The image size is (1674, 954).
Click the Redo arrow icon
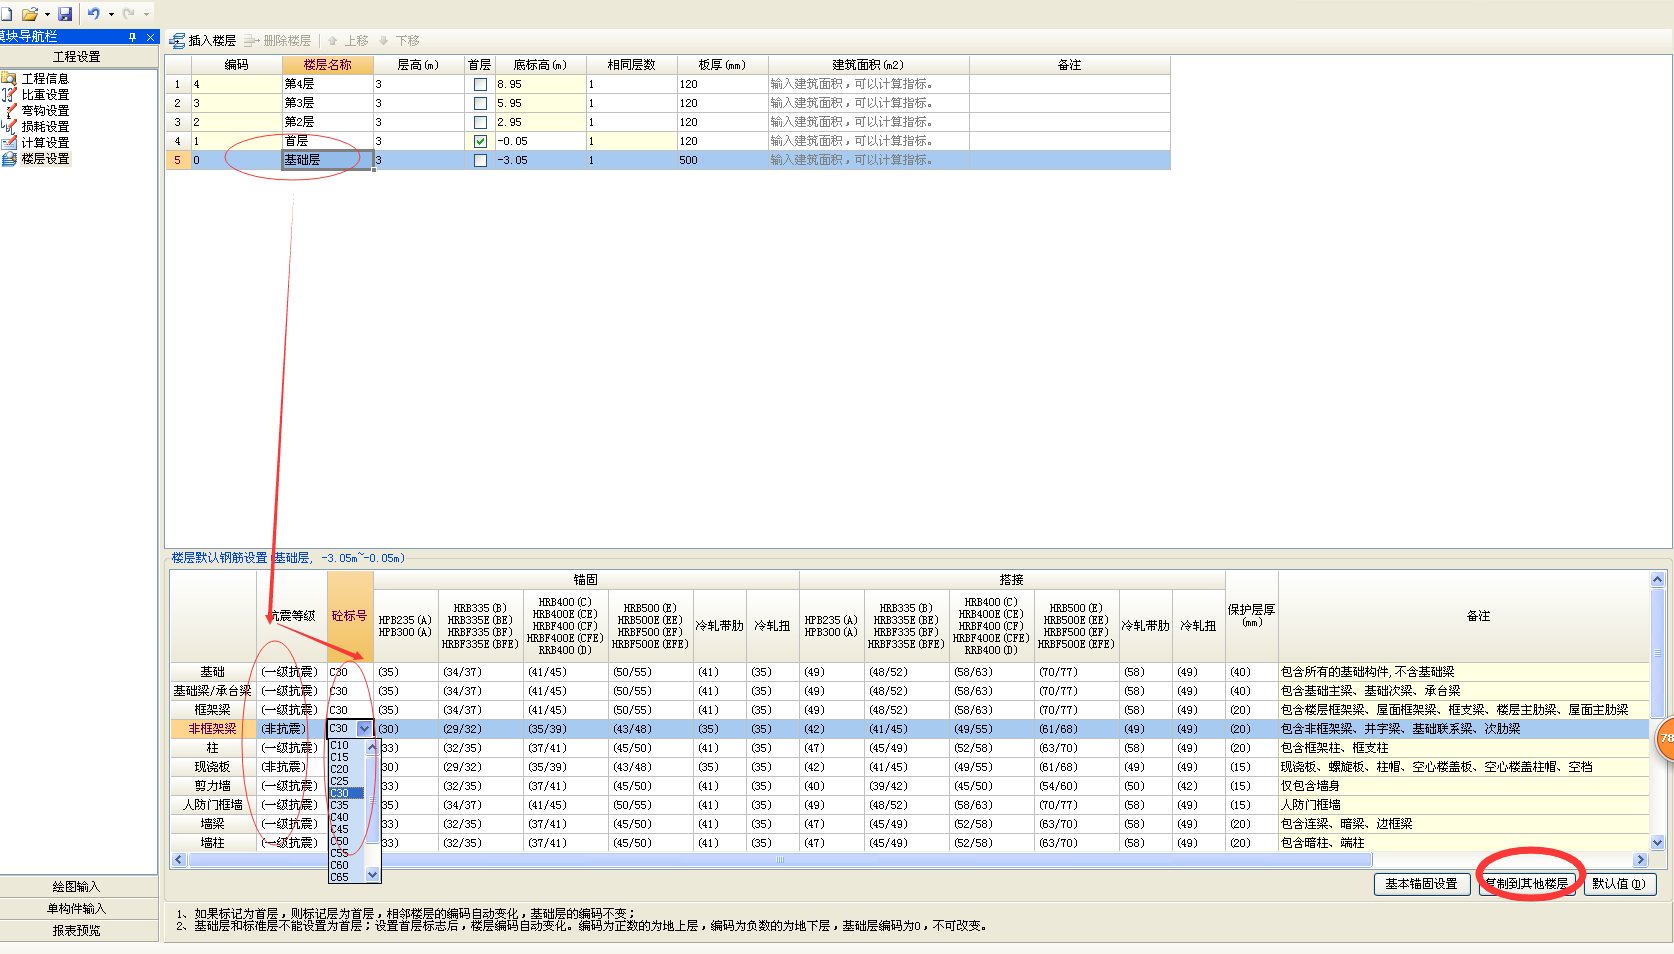129,14
